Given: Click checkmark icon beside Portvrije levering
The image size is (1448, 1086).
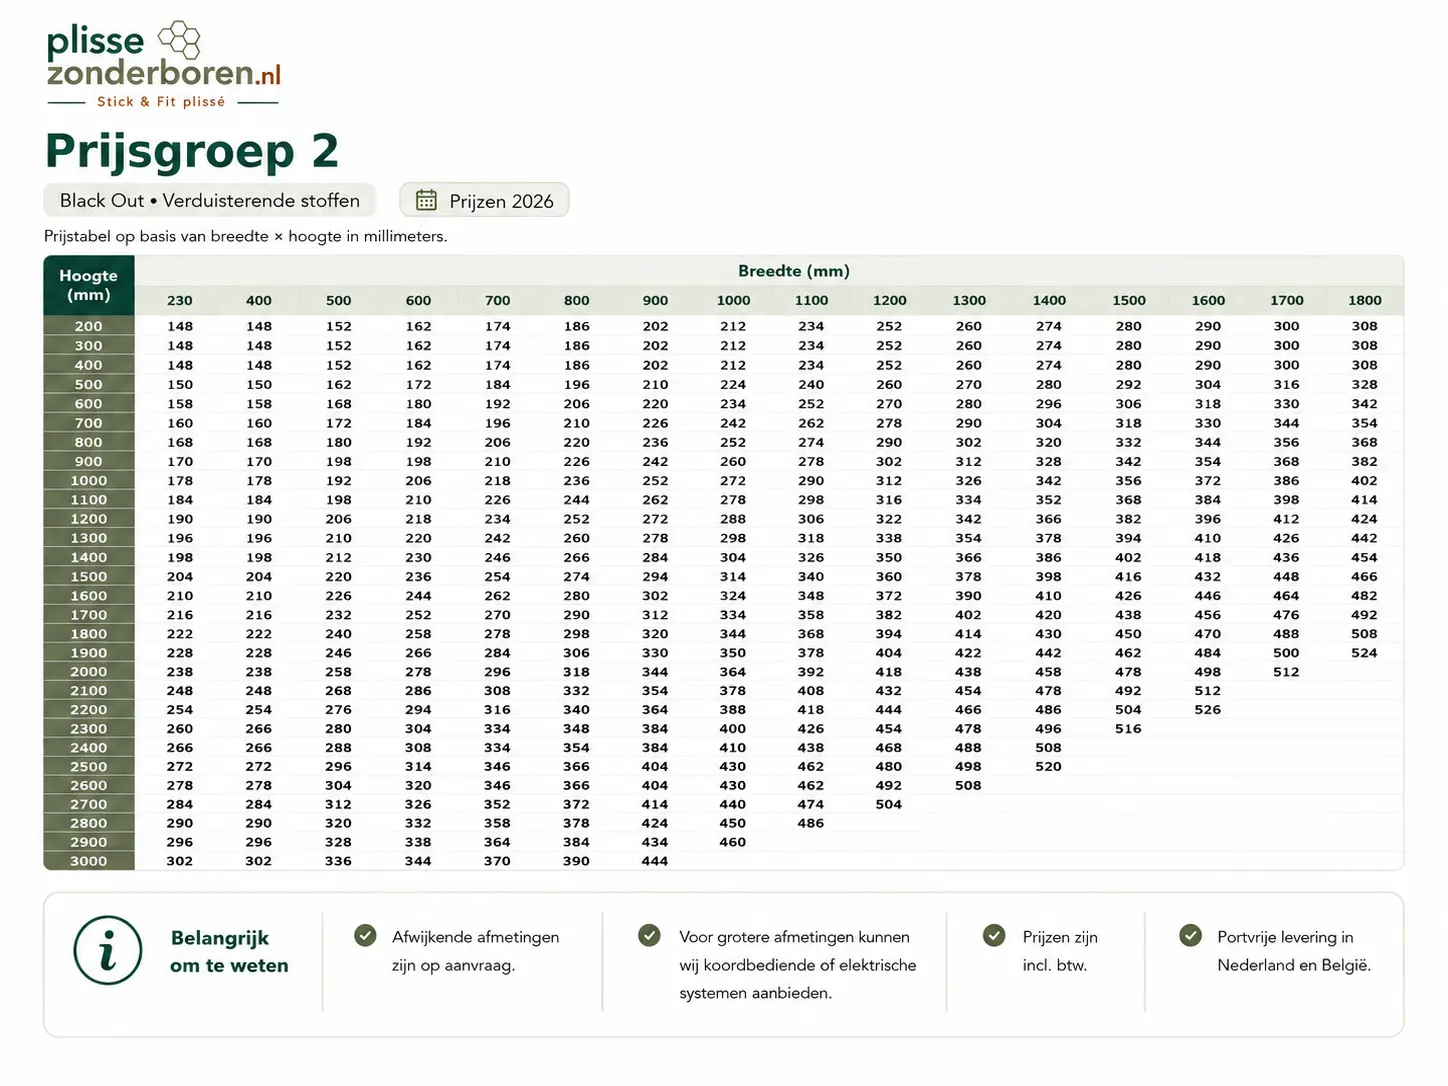Looking at the screenshot, I should pos(1190,935).
